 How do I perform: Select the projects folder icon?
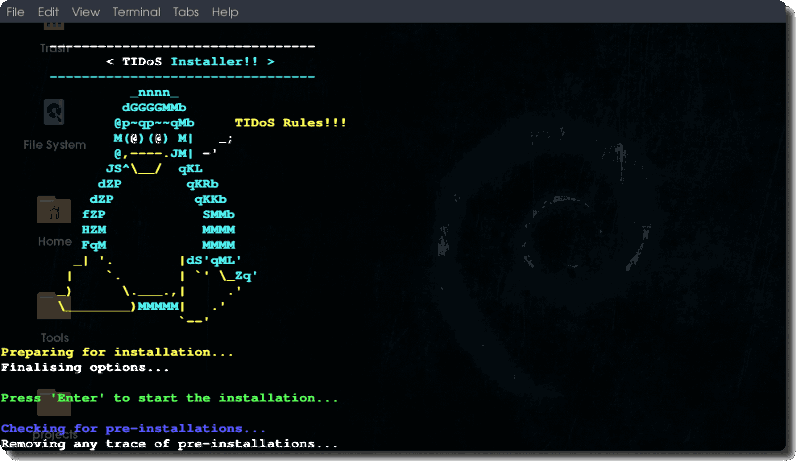click(x=54, y=405)
